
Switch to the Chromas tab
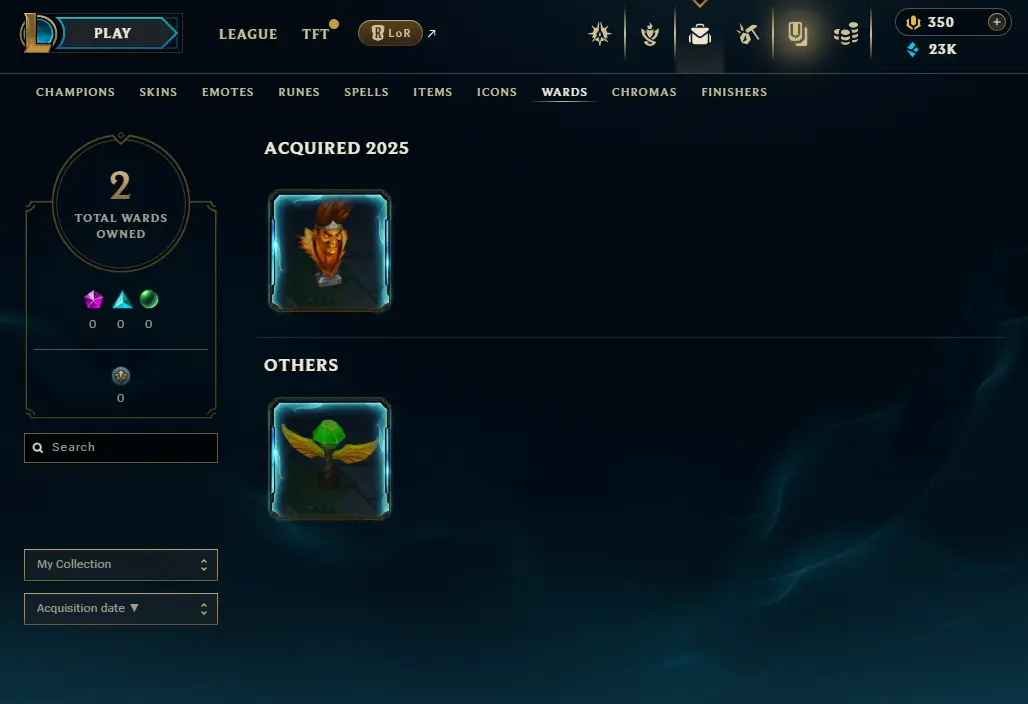click(x=644, y=92)
